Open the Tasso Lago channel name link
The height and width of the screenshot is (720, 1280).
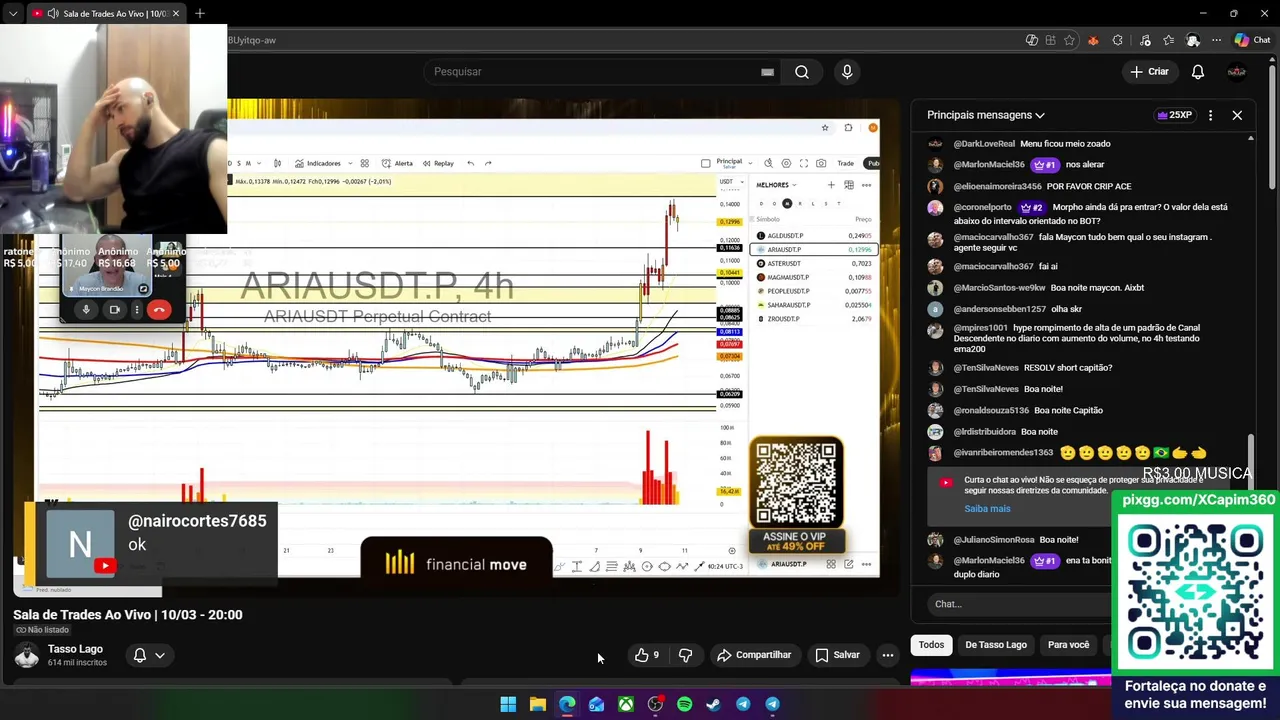tap(75, 649)
